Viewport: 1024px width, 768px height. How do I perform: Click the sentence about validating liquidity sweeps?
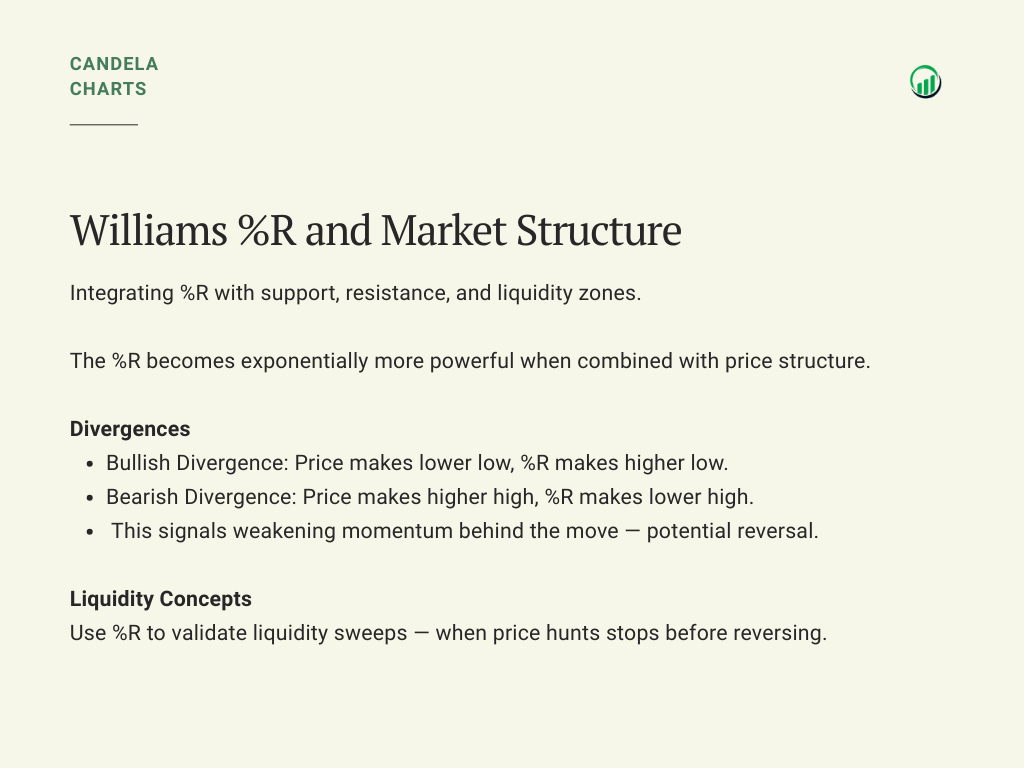click(448, 633)
